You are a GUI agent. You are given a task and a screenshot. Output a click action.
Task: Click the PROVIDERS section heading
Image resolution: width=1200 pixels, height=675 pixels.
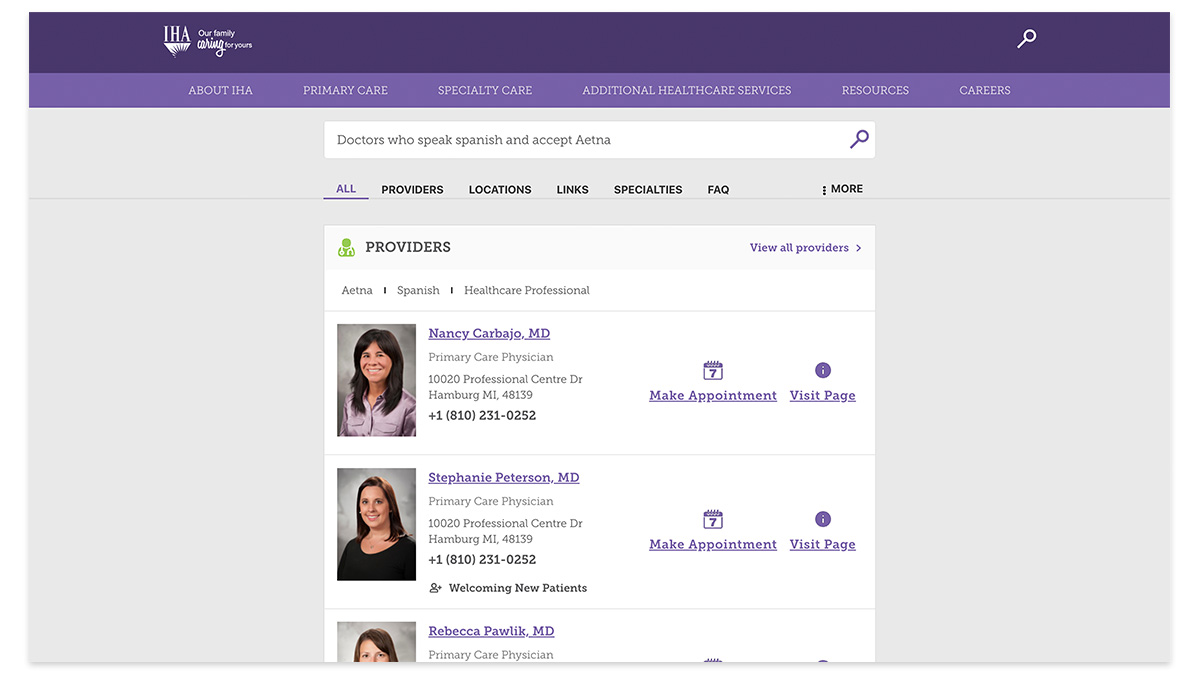[408, 248]
